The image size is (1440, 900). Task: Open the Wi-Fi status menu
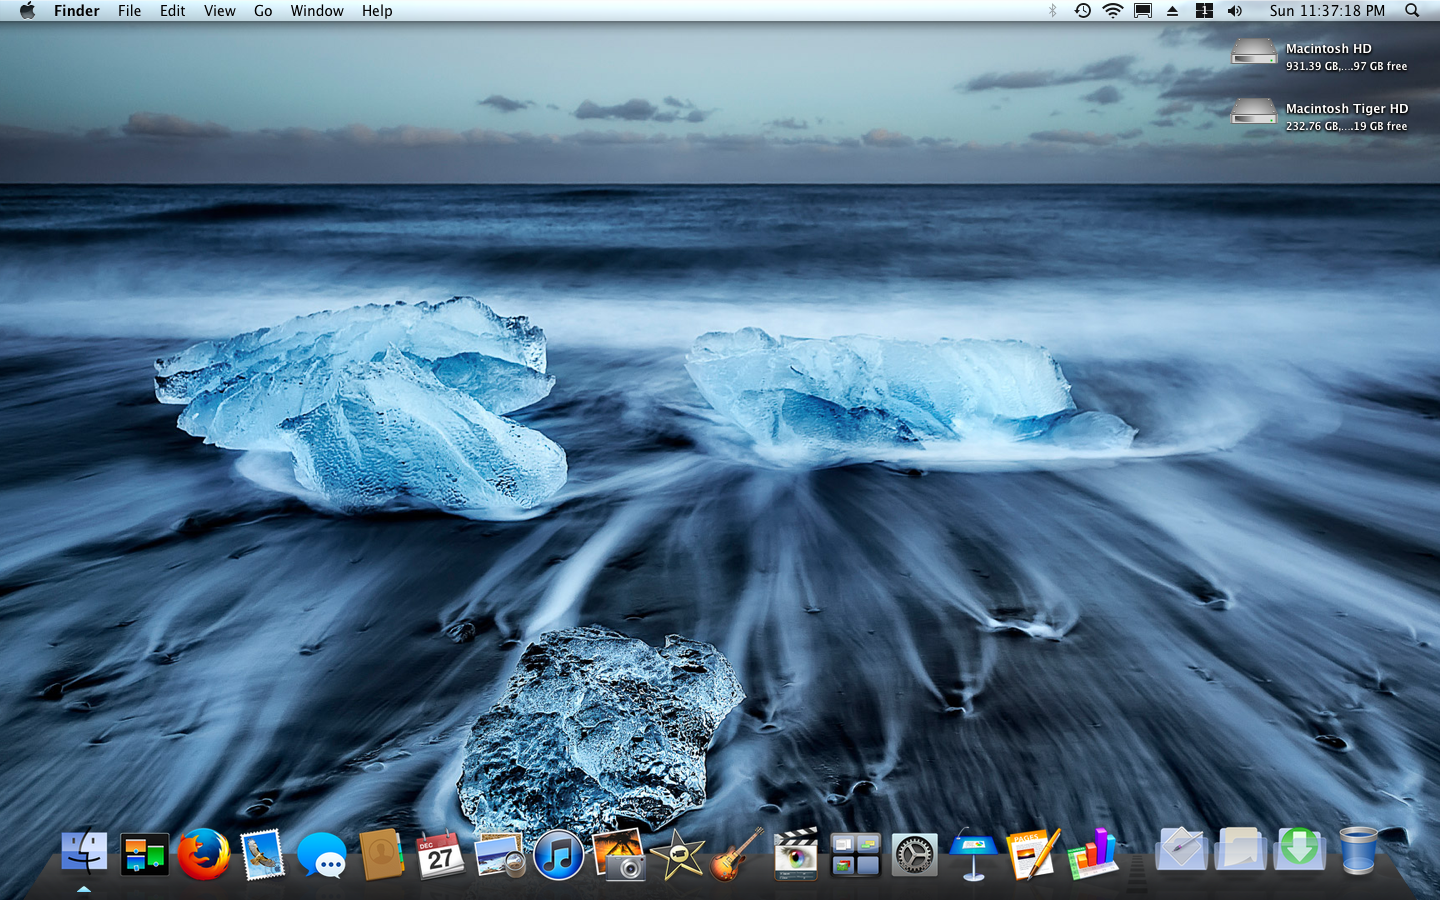click(1112, 11)
